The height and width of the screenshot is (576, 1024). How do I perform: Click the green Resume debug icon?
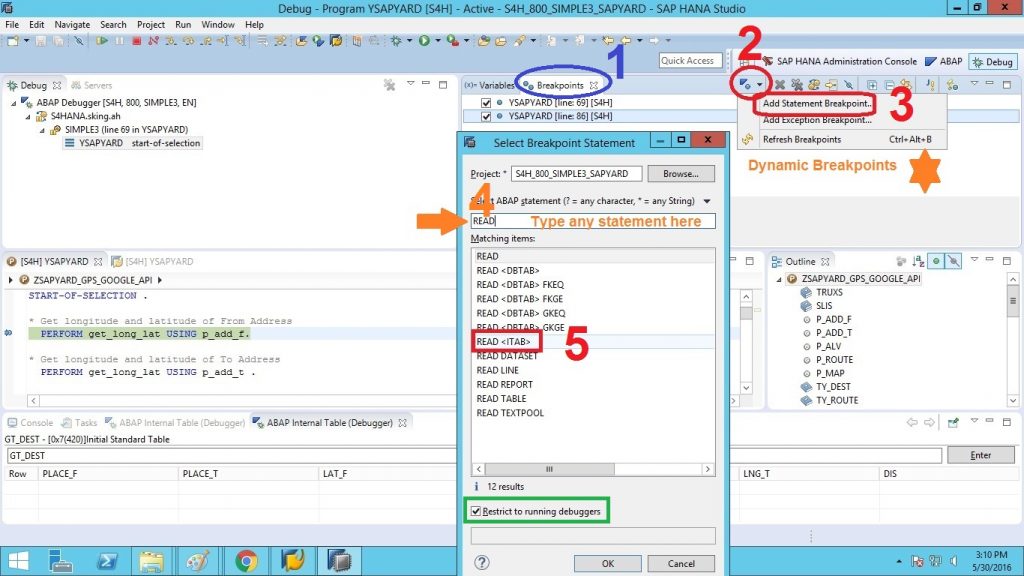103,40
